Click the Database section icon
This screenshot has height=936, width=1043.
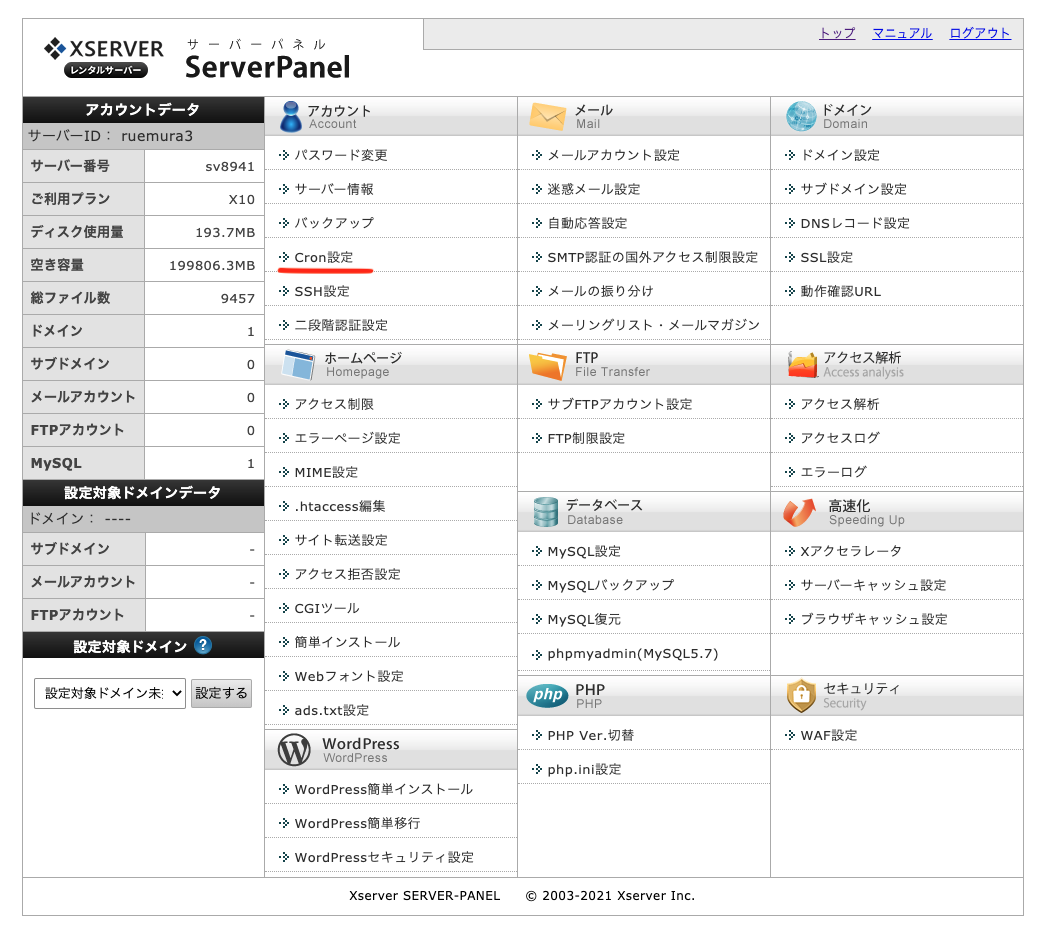click(543, 511)
